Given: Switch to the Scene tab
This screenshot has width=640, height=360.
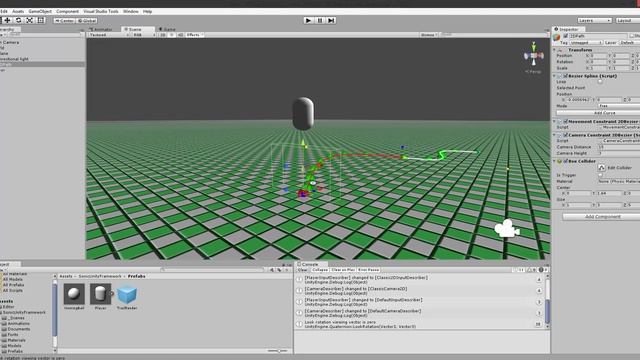Looking at the screenshot, I should 138,29.
